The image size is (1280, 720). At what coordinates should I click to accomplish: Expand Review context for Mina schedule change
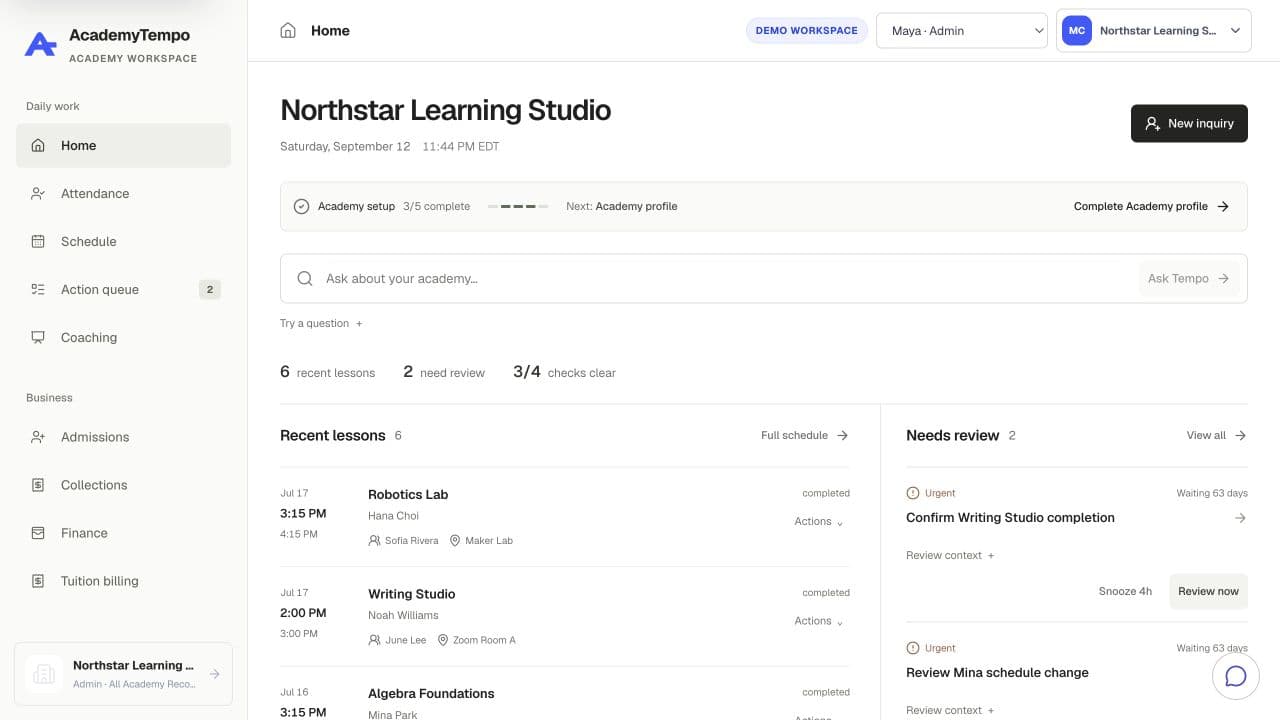click(950, 710)
